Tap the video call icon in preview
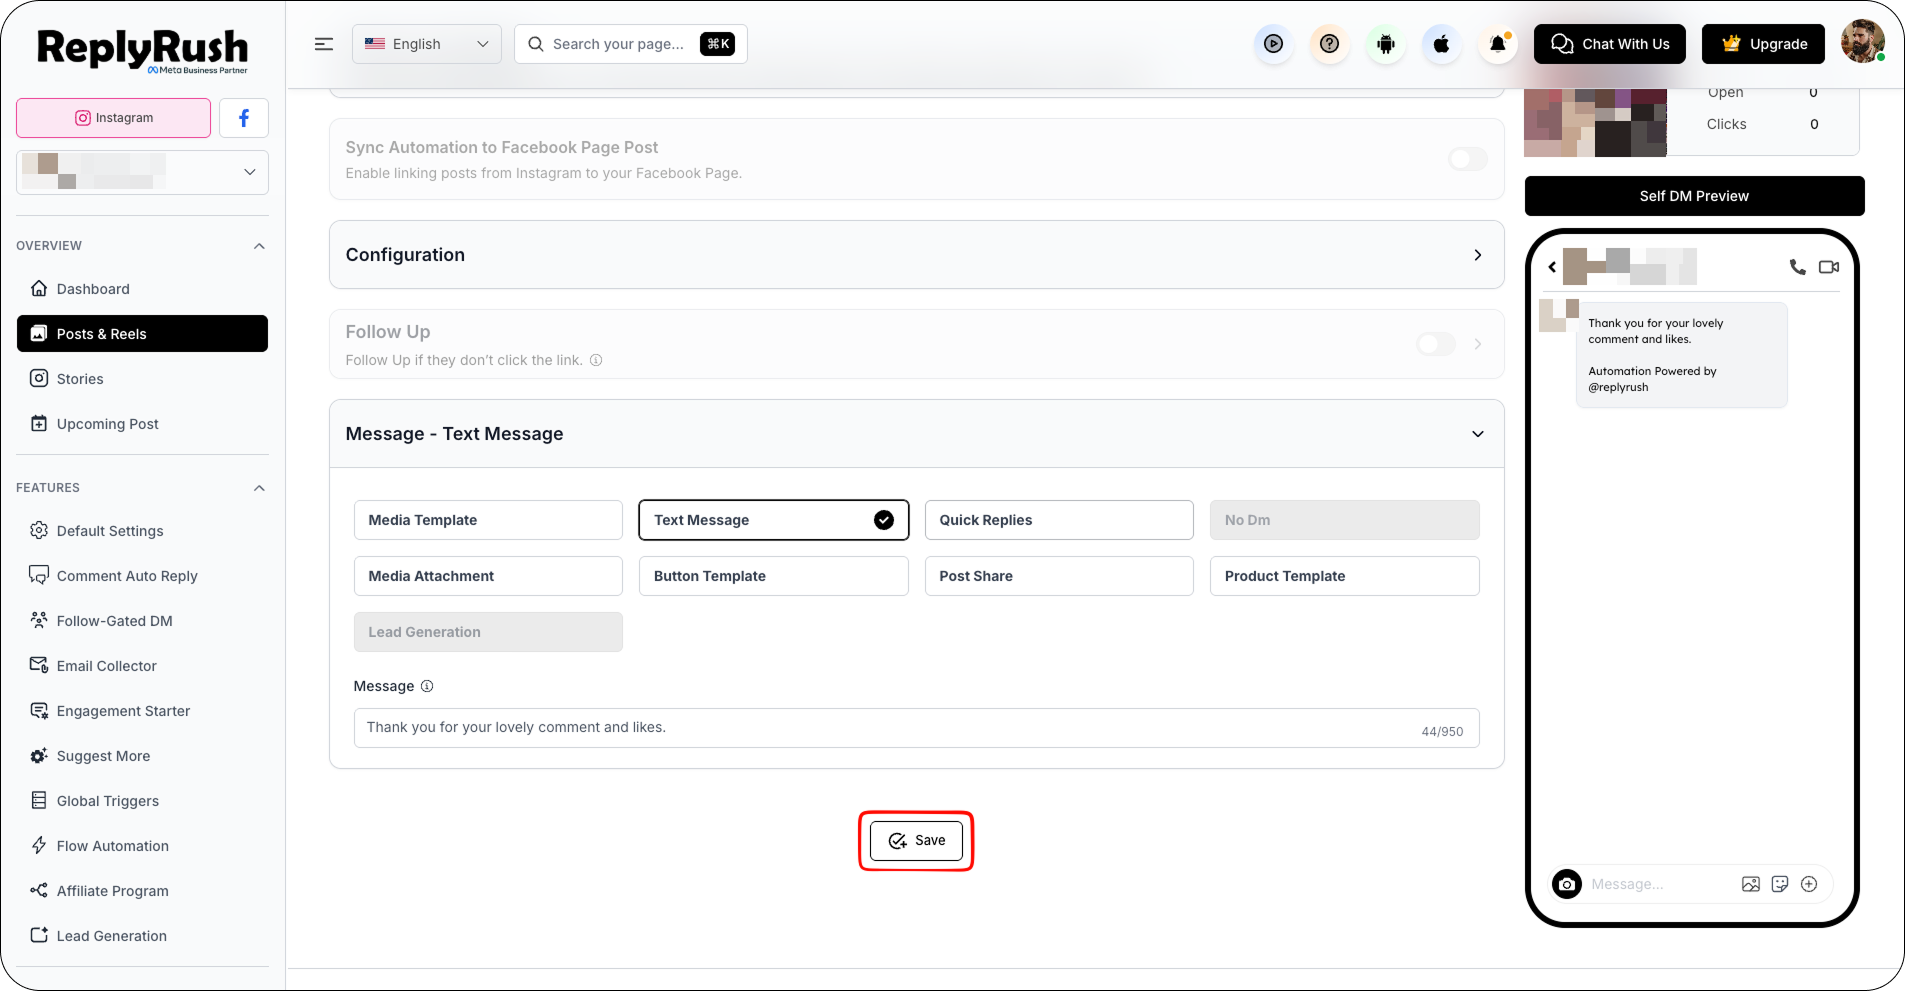1905x991 pixels. pos(1829,267)
